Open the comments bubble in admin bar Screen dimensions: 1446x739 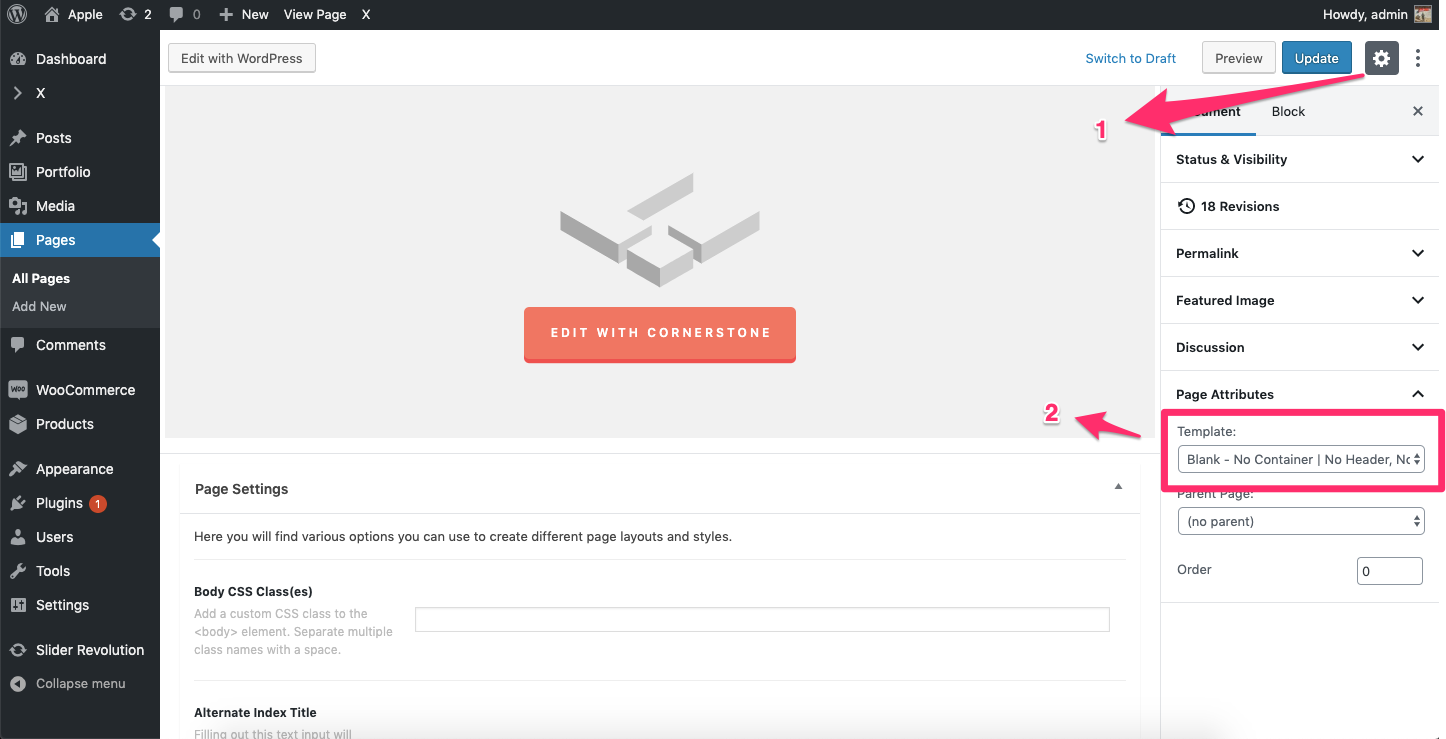[177, 14]
